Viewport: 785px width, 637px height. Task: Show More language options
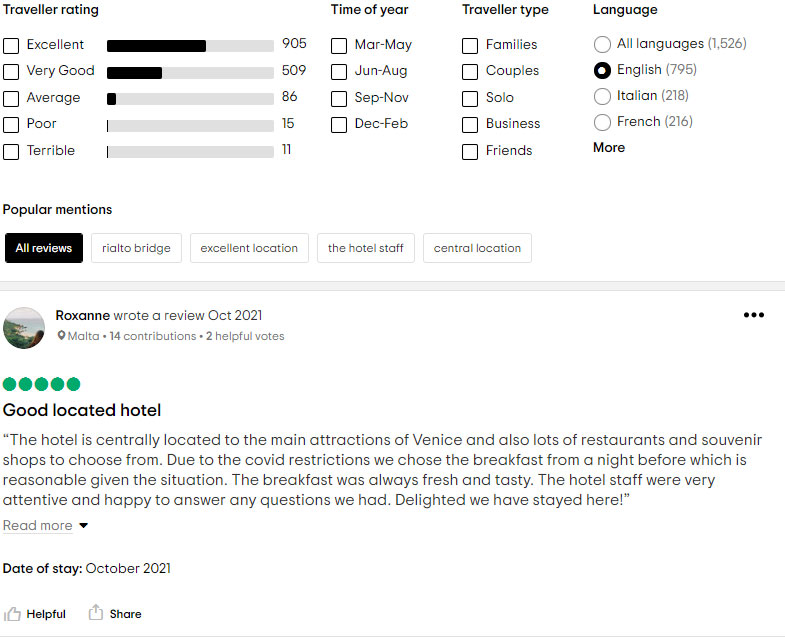click(609, 147)
